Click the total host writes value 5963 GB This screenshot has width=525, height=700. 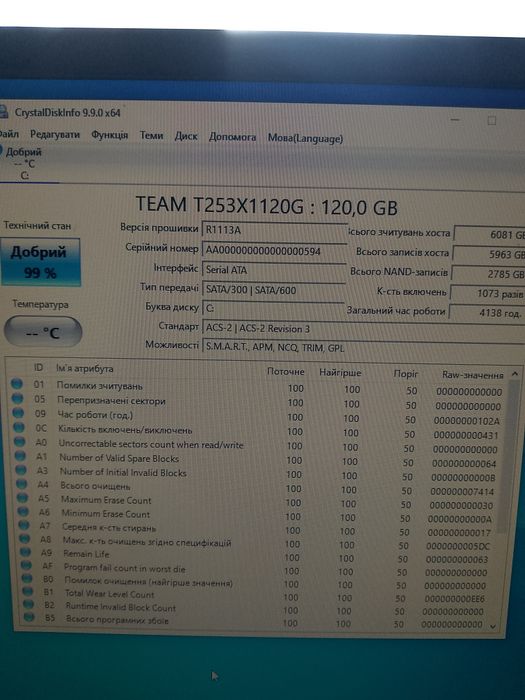tap(489, 254)
